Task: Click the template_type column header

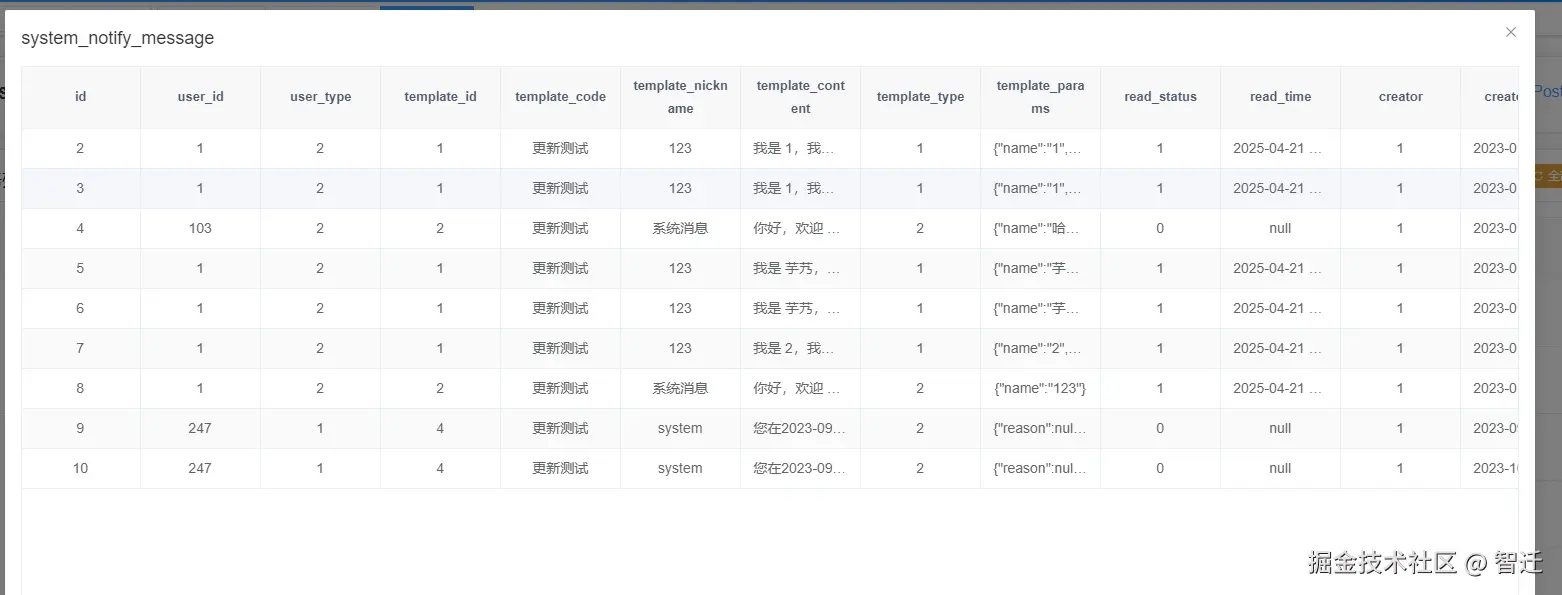Action: (x=920, y=97)
